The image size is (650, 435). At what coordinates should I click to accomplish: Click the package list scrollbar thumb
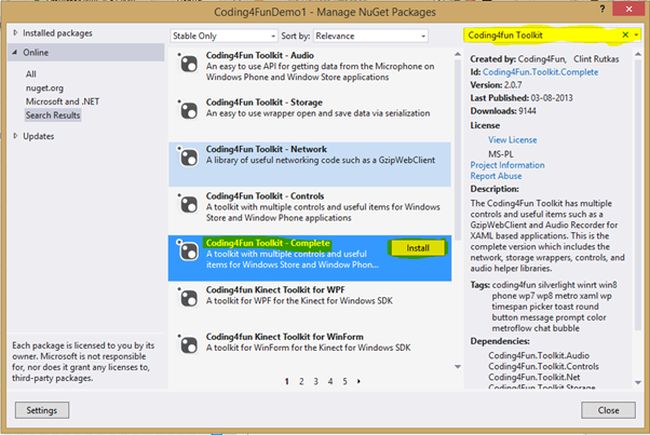pyautogui.click(x=458, y=149)
